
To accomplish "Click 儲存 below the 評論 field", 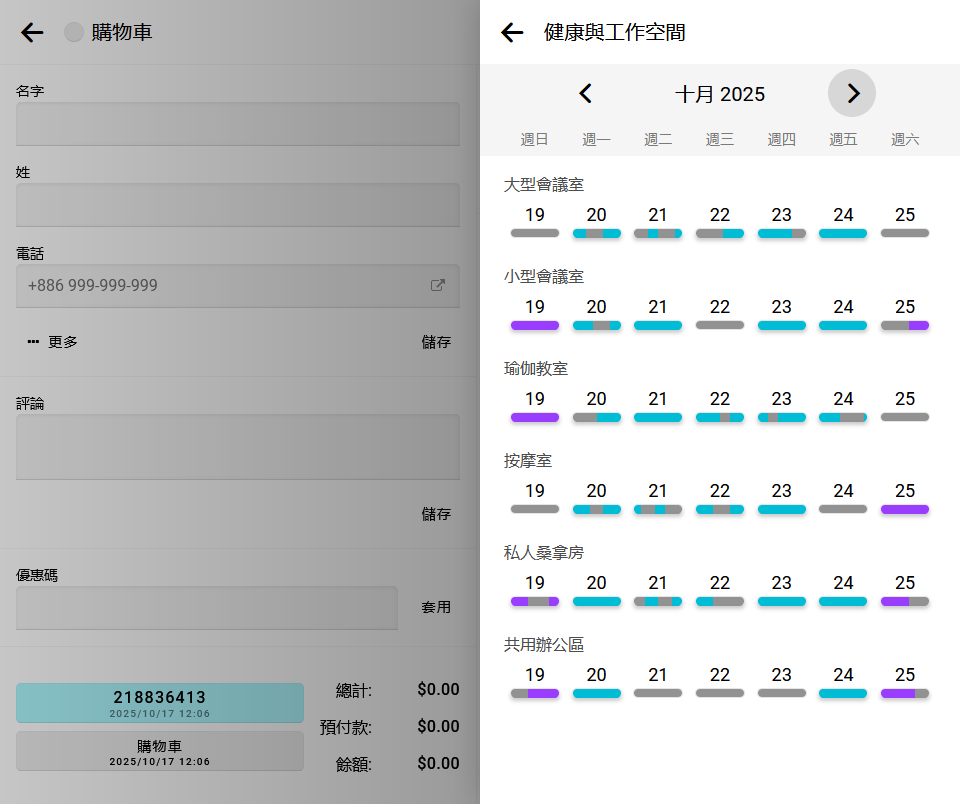I will coord(436,514).
